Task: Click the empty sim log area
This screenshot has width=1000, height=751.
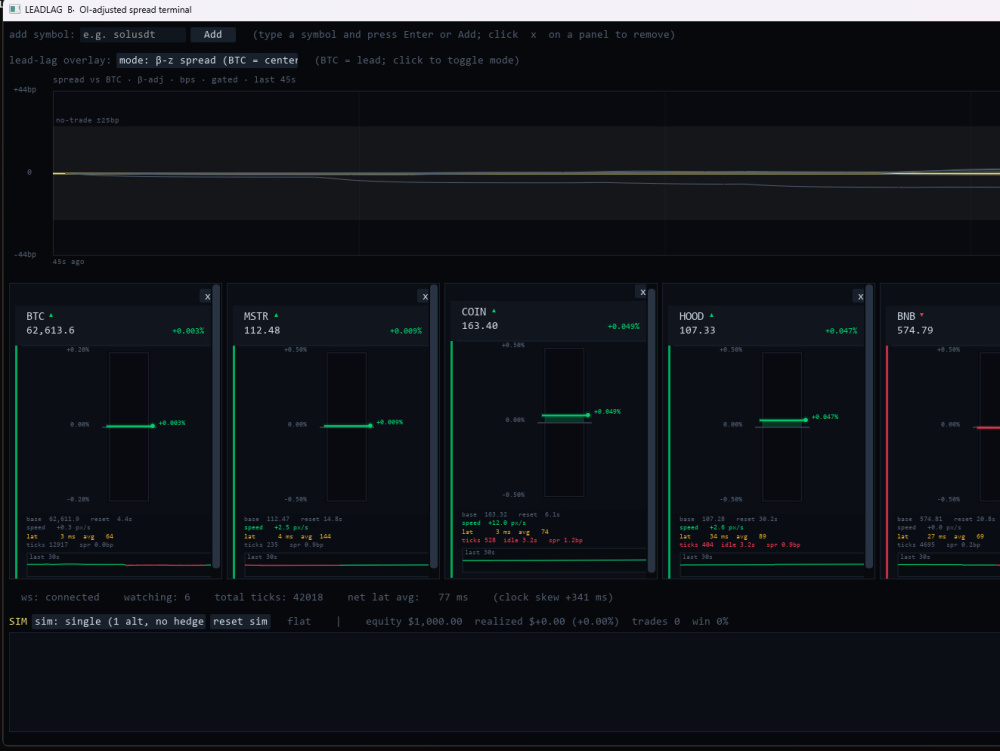Action: [x=504, y=682]
